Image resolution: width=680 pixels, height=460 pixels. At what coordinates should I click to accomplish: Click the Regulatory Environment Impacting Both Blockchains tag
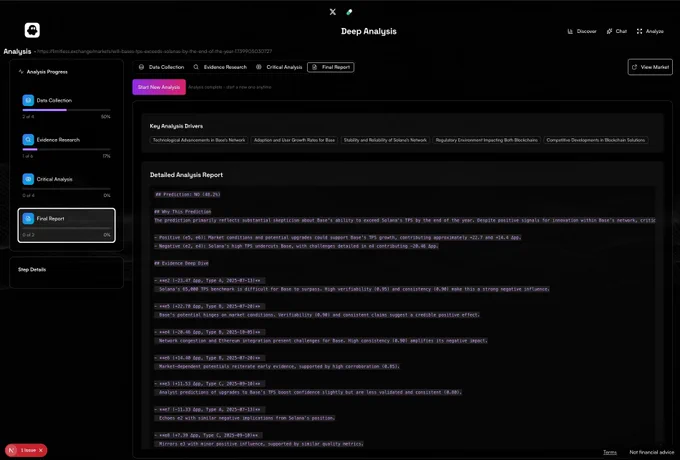click(487, 140)
